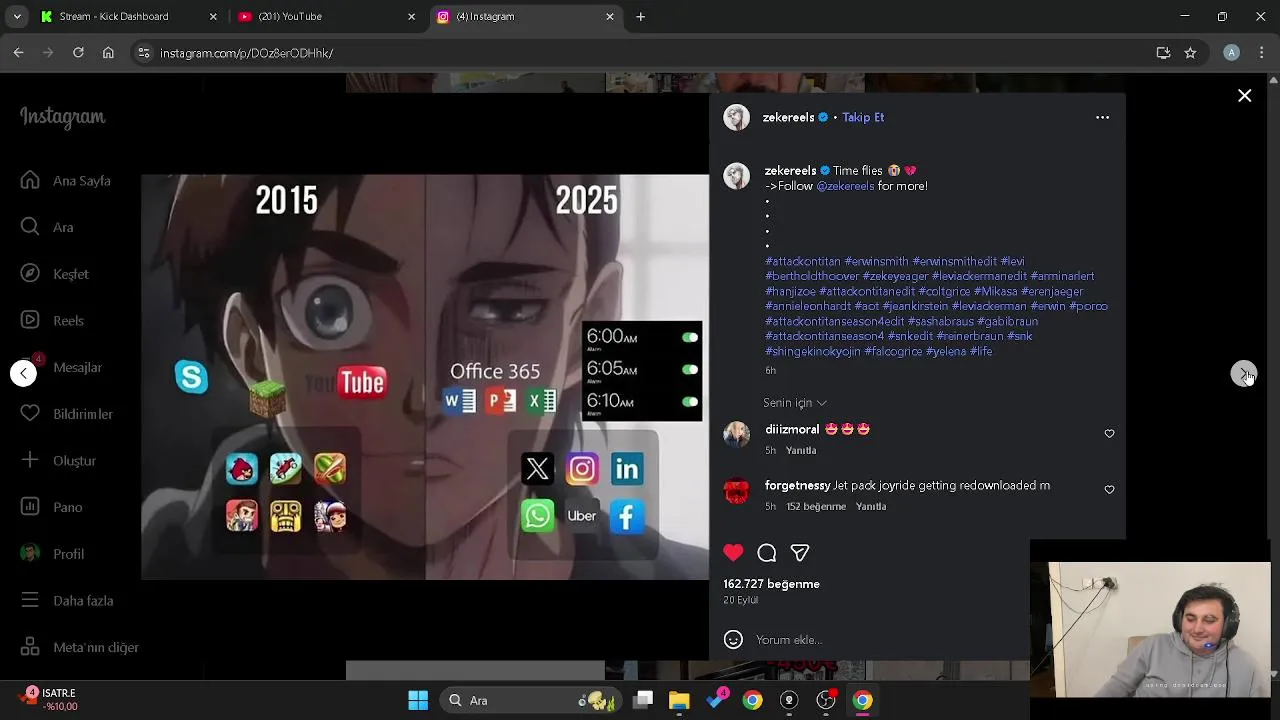
Task: Open site info icon in address bar
Action: click(144, 53)
